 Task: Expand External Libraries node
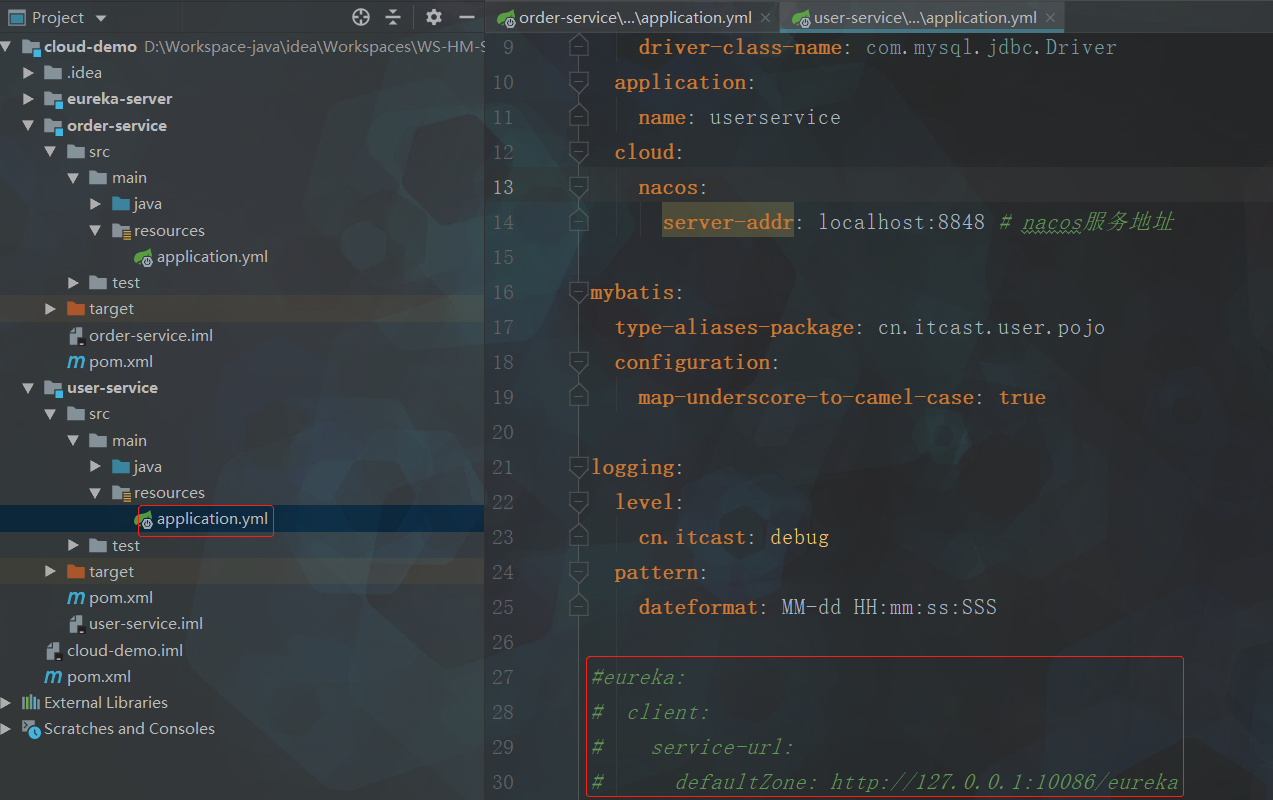click(8, 703)
